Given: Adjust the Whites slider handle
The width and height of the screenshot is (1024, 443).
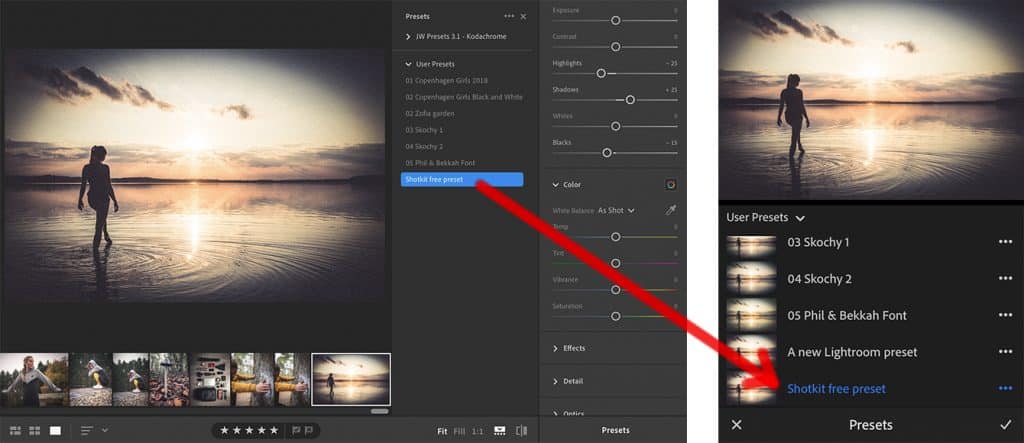Looking at the screenshot, I should coord(615,126).
